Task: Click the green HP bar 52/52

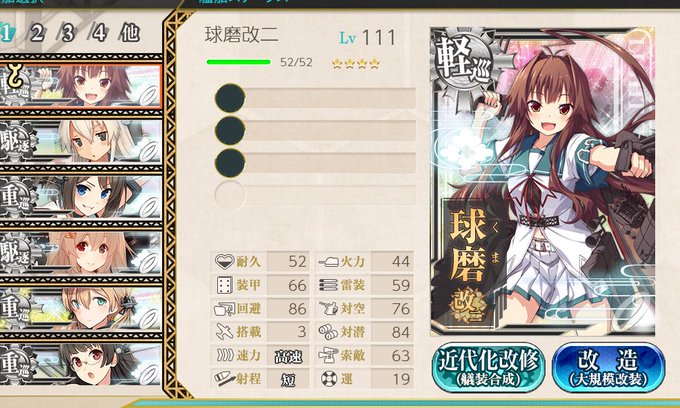Action: (239, 62)
